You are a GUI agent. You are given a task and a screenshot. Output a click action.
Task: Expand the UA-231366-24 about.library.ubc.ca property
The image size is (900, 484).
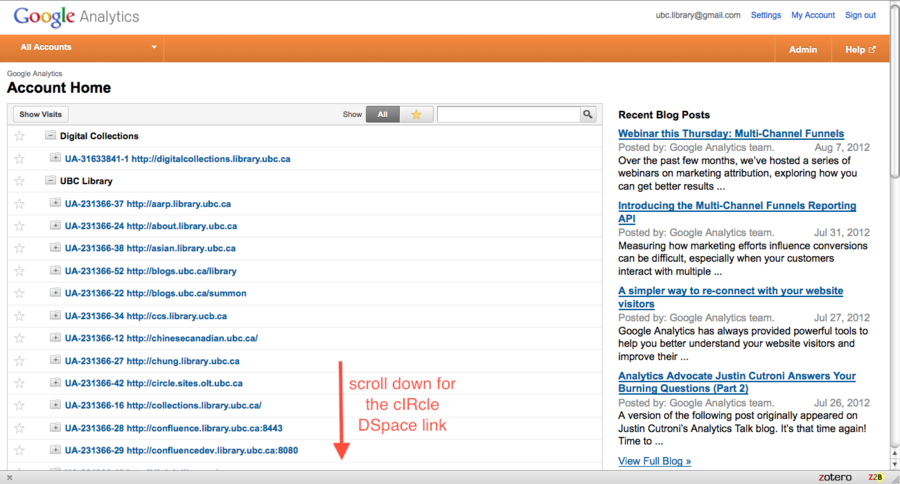click(x=56, y=226)
